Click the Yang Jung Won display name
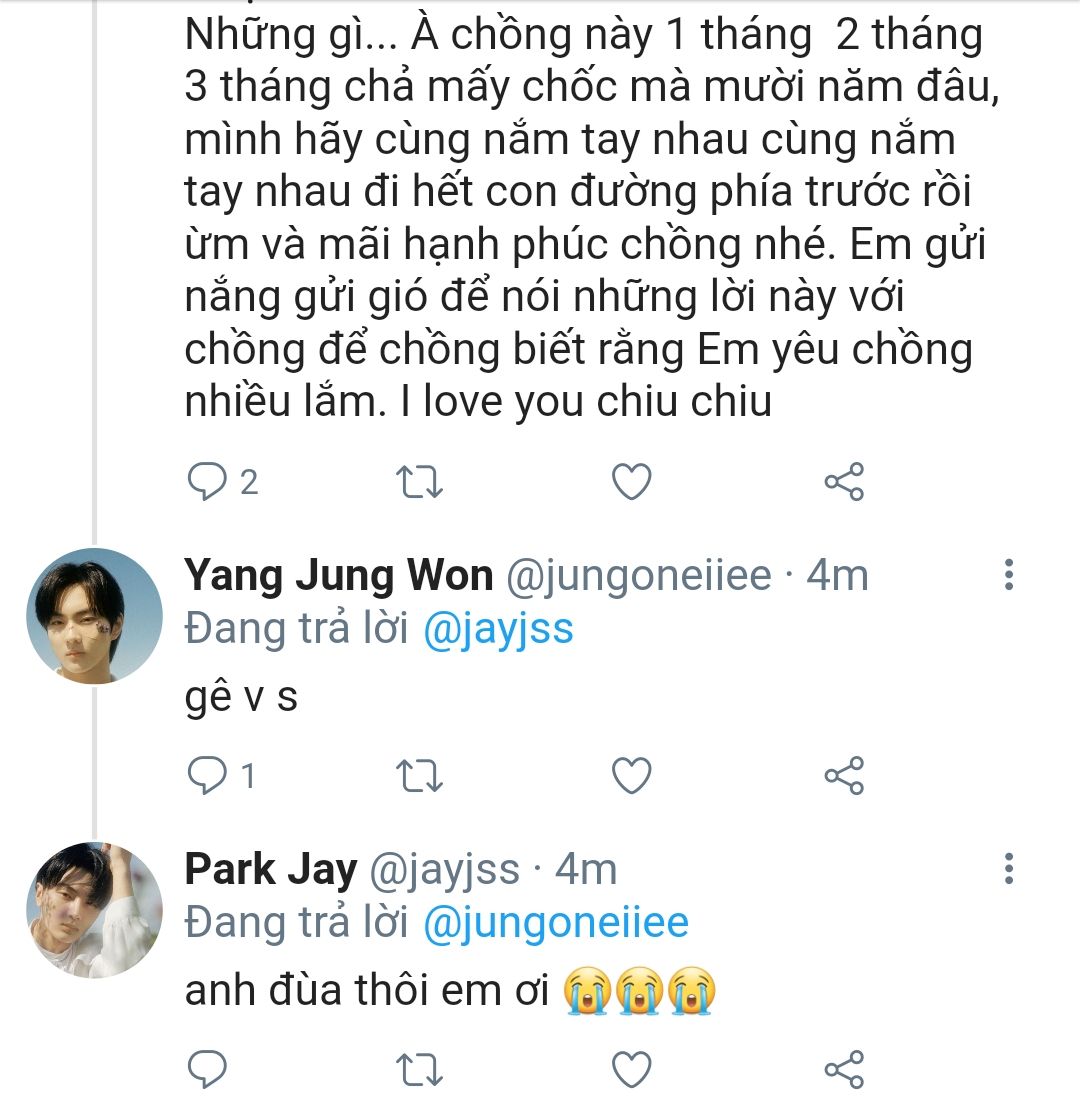The height and width of the screenshot is (1111, 1080). tap(339, 576)
